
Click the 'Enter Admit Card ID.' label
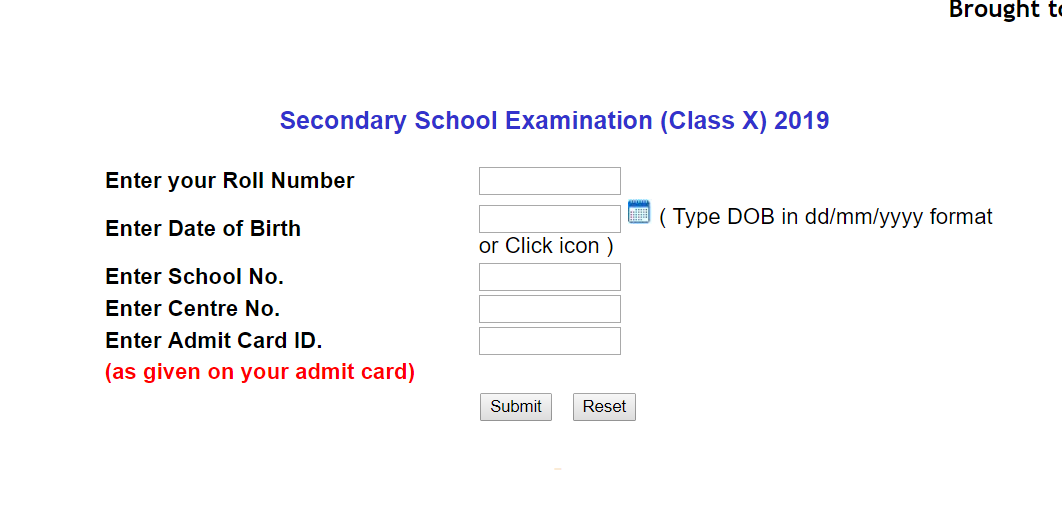pyautogui.click(x=213, y=341)
